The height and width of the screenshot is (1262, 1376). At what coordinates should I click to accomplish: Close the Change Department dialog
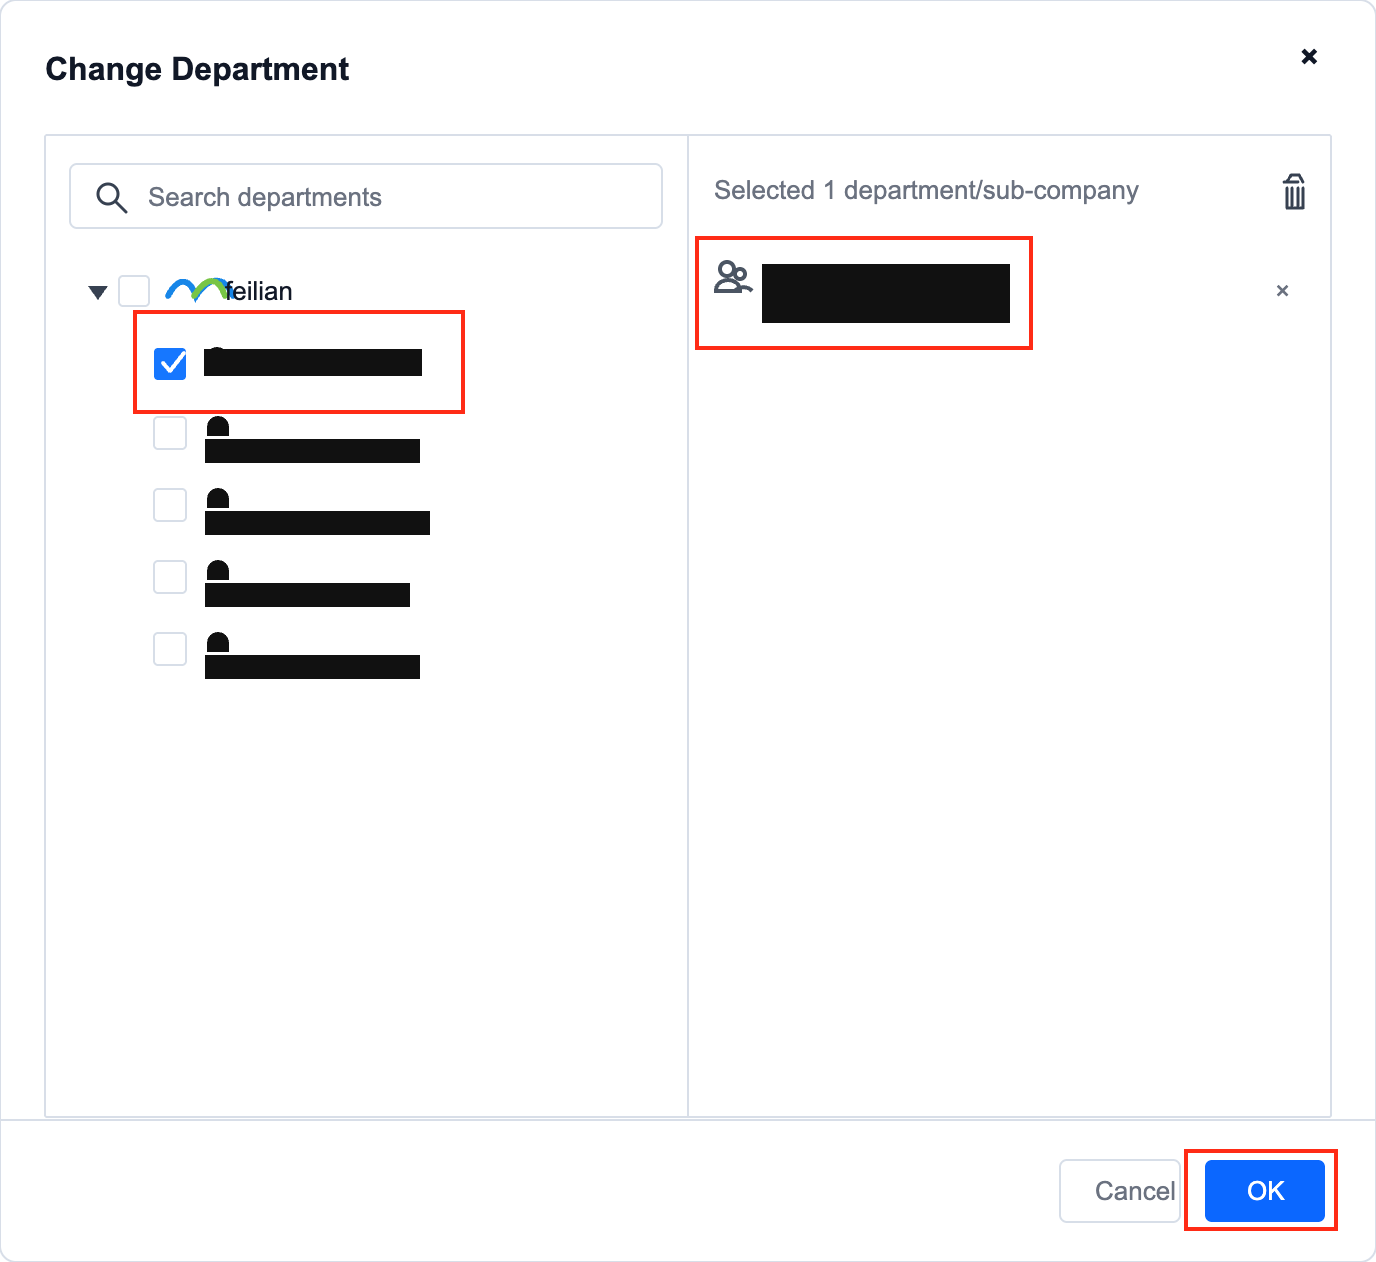click(x=1308, y=57)
